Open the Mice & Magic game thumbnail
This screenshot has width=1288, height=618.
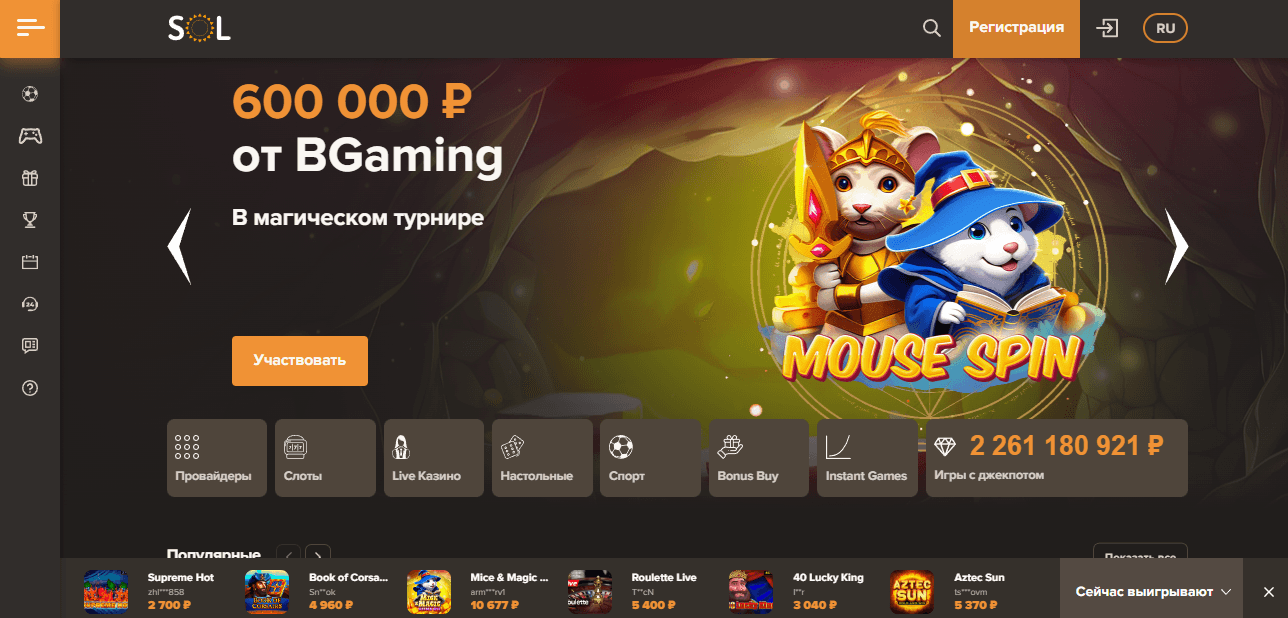(429, 592)
